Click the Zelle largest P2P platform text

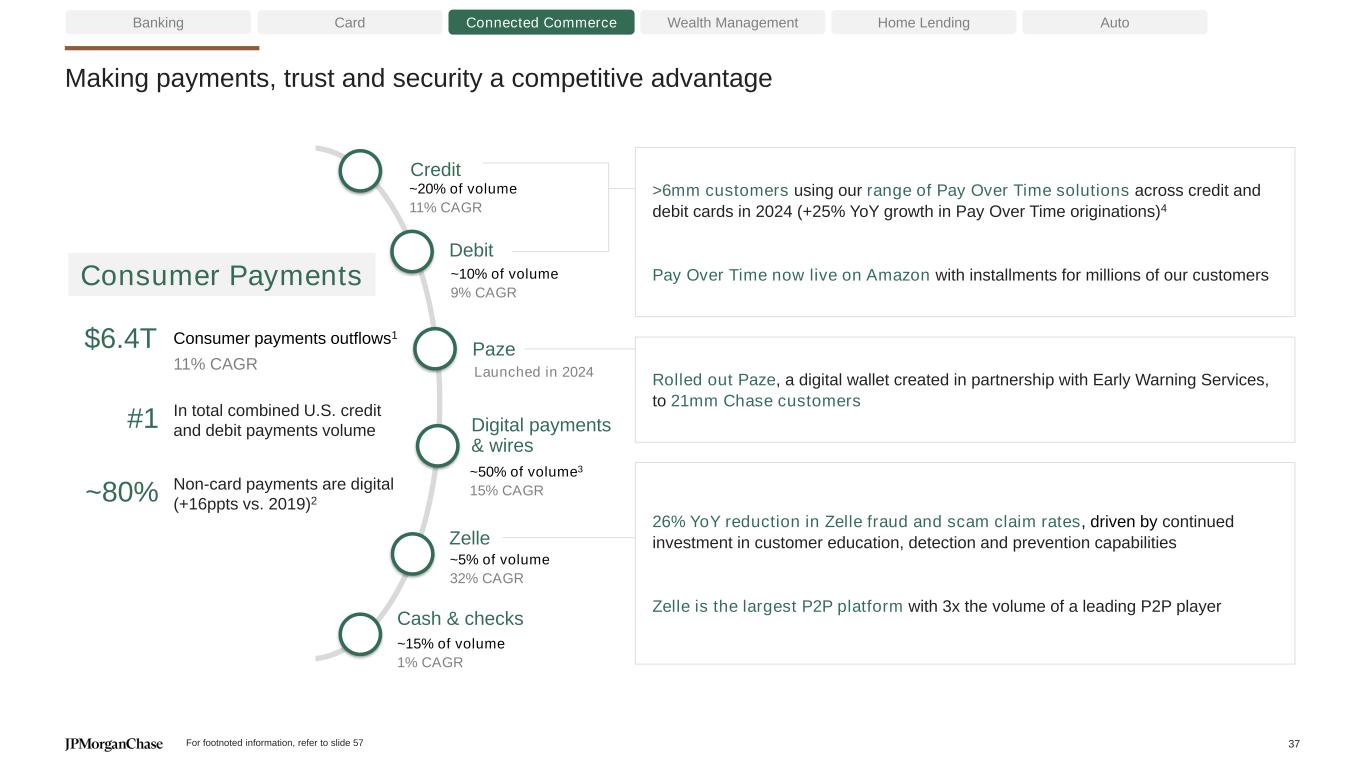pos(777,606)
